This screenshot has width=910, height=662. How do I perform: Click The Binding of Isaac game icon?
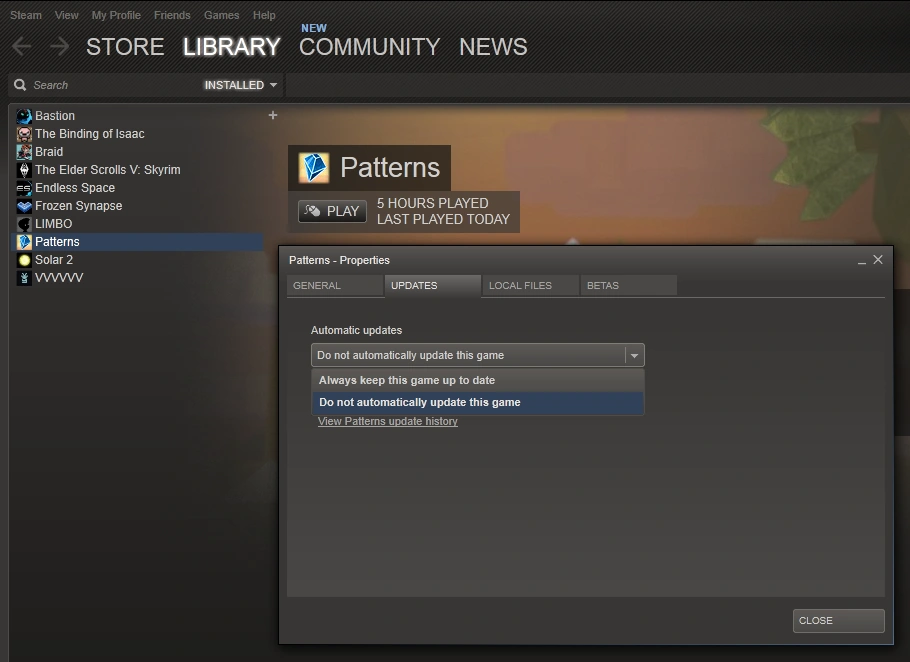coord(25,133)
